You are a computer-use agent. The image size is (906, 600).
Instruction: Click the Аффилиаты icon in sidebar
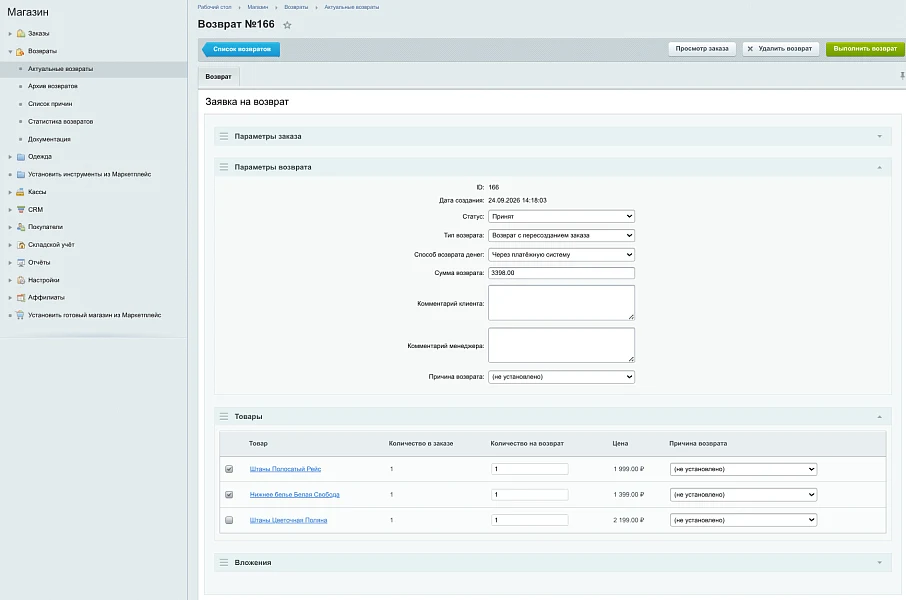click(21, 298)
